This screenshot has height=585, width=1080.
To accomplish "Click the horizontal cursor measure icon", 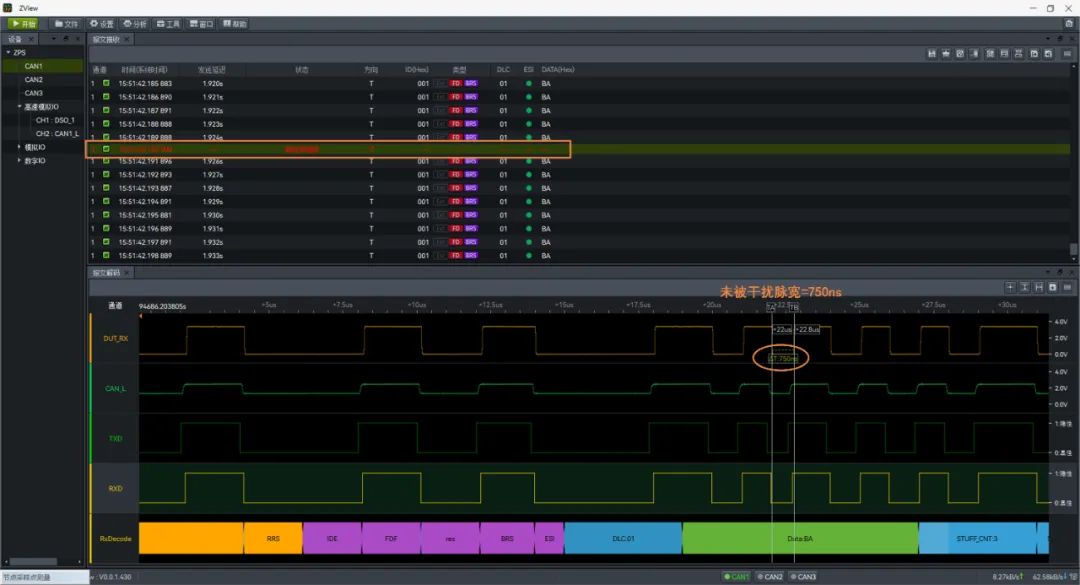I will coord(1039,287).
